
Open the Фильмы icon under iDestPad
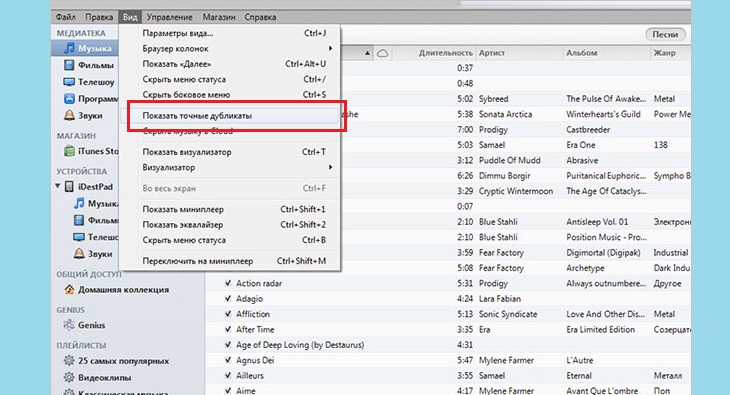click(79, 220)
